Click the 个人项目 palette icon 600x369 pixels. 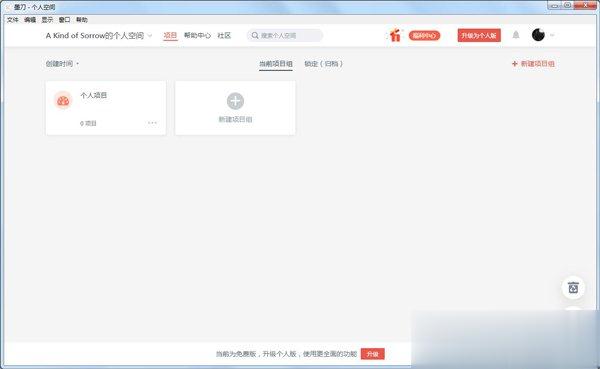(x=63, y=101)
